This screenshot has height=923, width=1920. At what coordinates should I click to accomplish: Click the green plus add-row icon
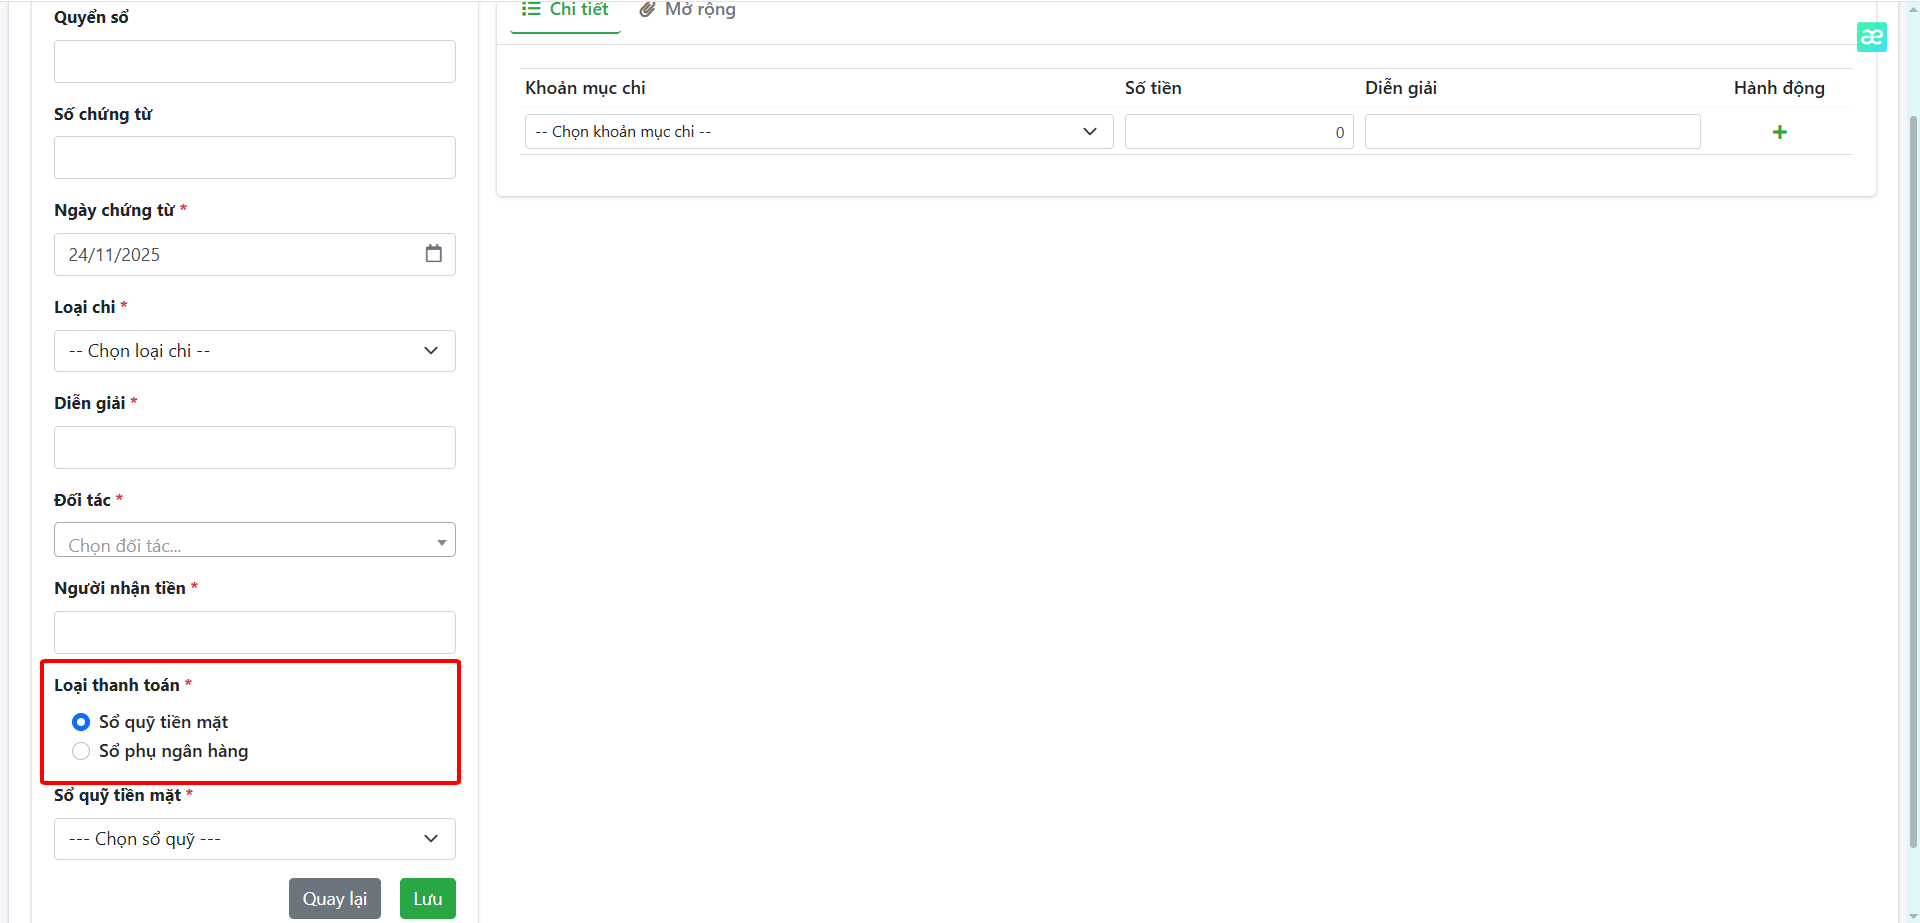pos(1779,132)
